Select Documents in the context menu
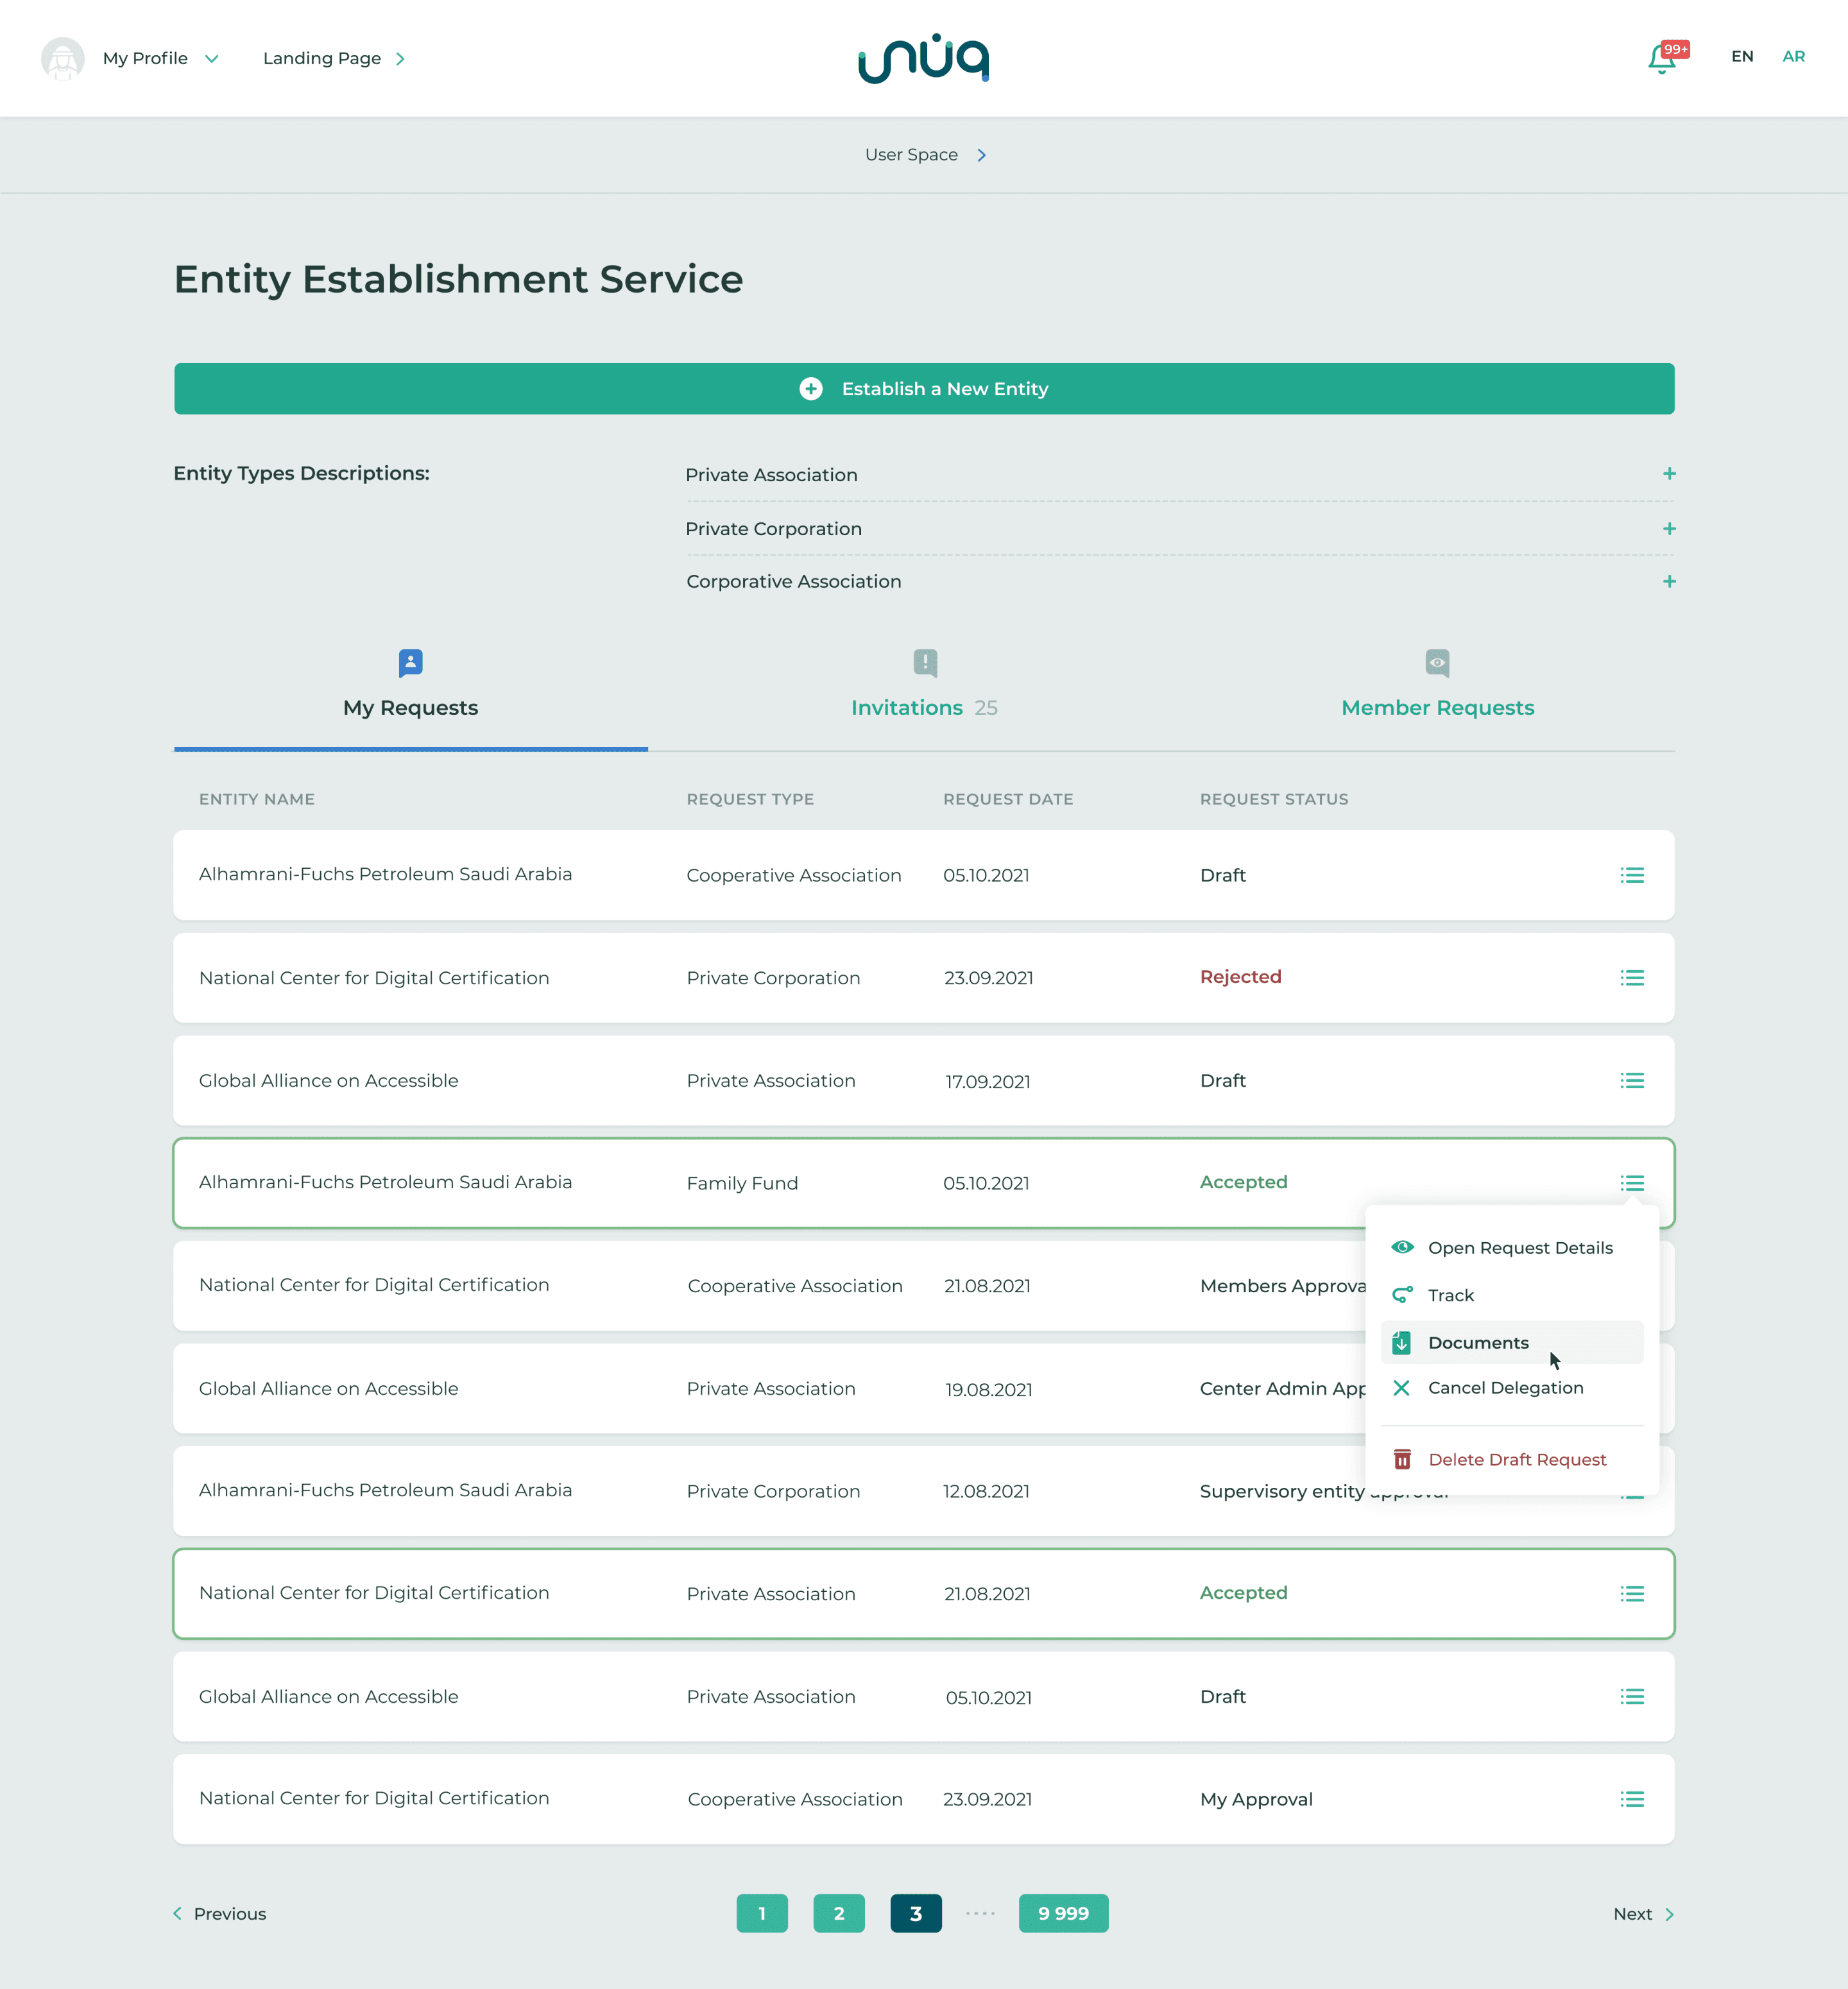 tap(1511, 1342)
